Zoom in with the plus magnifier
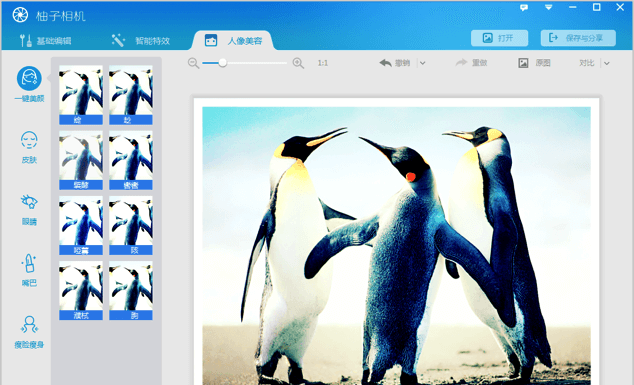 [x=298, y=63]
